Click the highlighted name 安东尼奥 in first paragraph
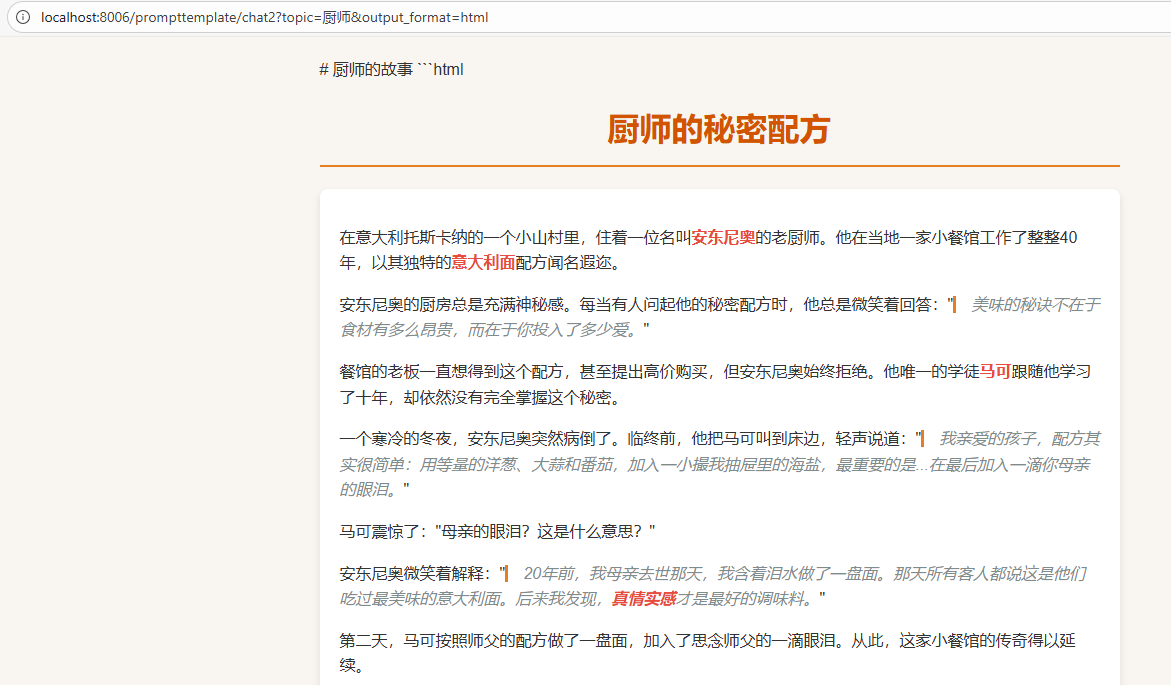1171x685 pixels. coord(723,238)
